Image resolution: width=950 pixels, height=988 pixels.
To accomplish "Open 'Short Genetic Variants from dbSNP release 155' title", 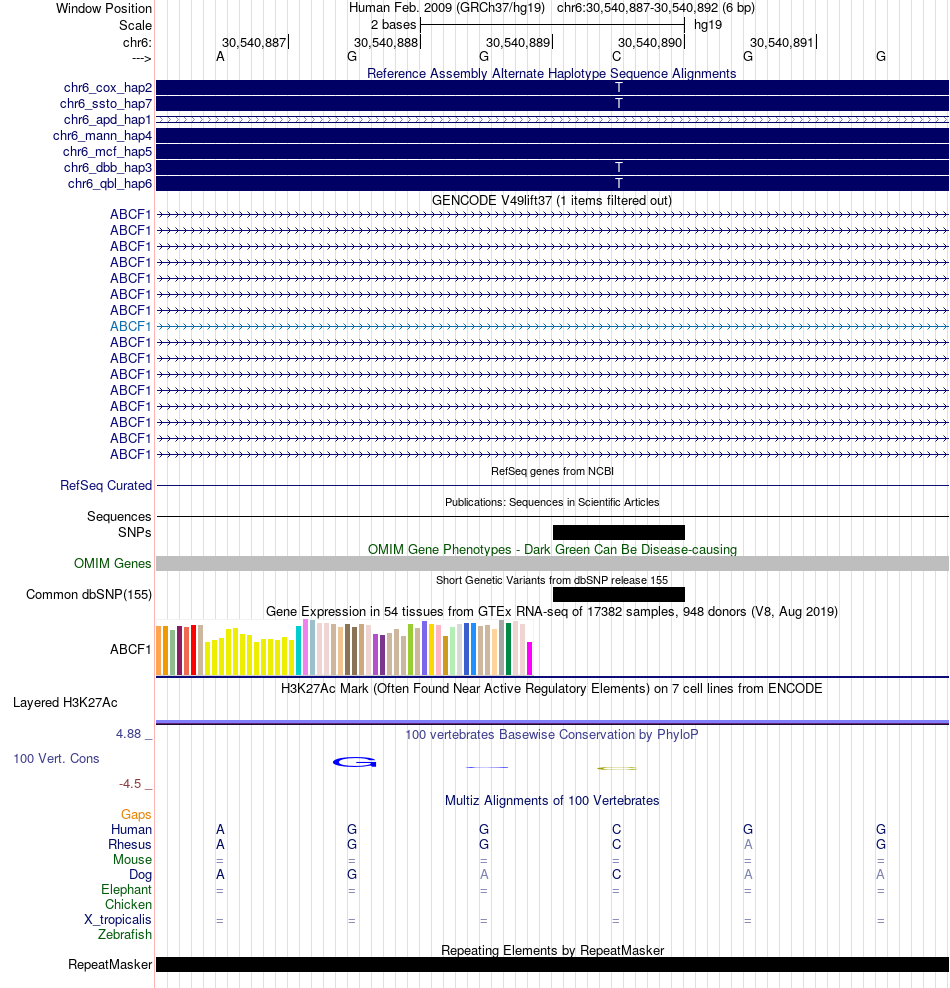I will (552, 580).
